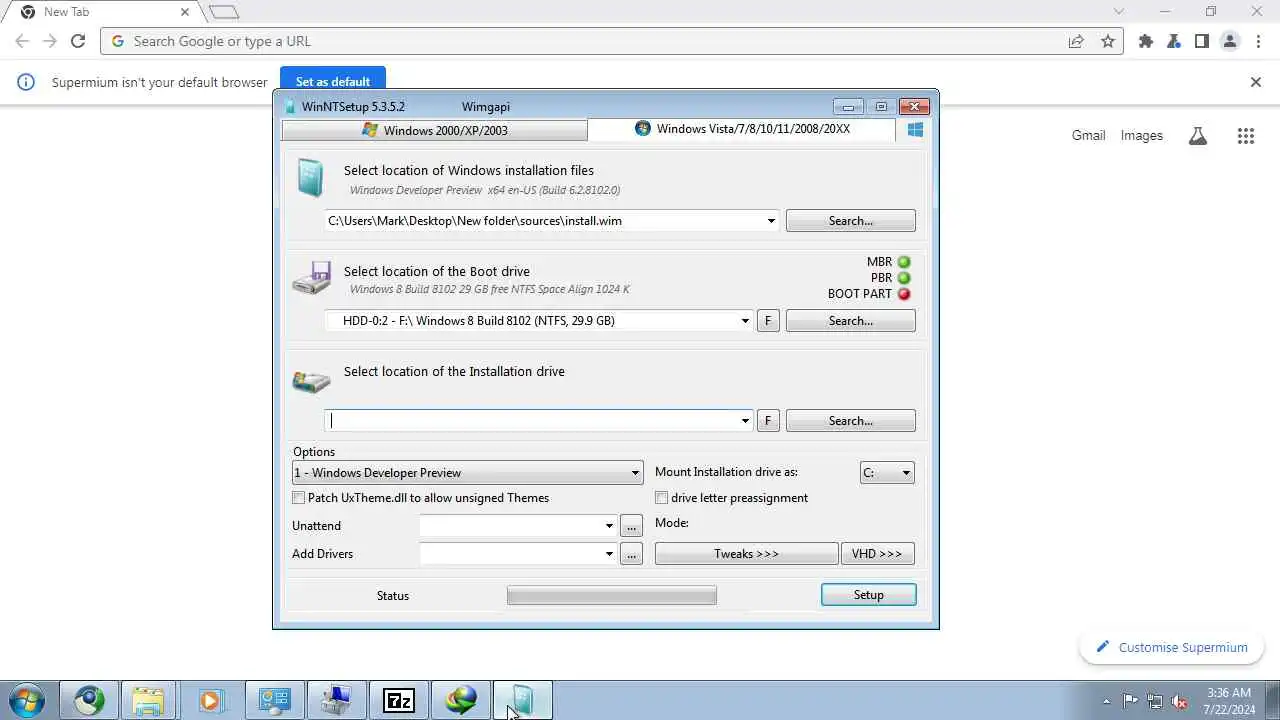Click Customise Supermium button
The width and height of the screenshot is (1280, 720).
pos(1172,647)
